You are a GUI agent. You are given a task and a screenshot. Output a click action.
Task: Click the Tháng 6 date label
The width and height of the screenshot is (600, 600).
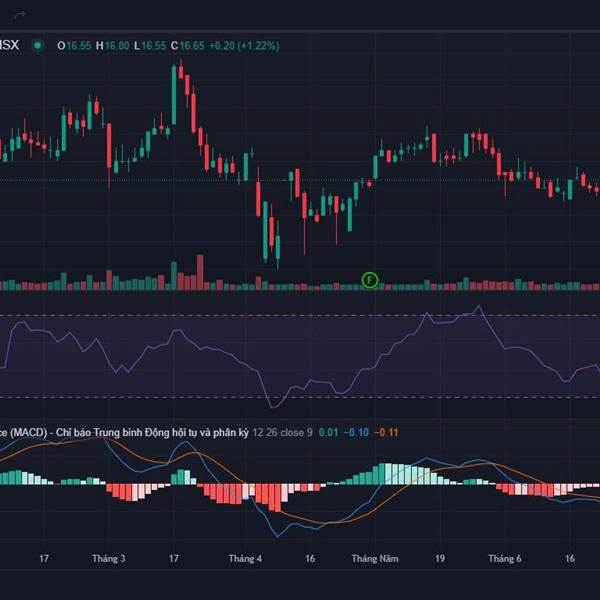pos(505,558)
